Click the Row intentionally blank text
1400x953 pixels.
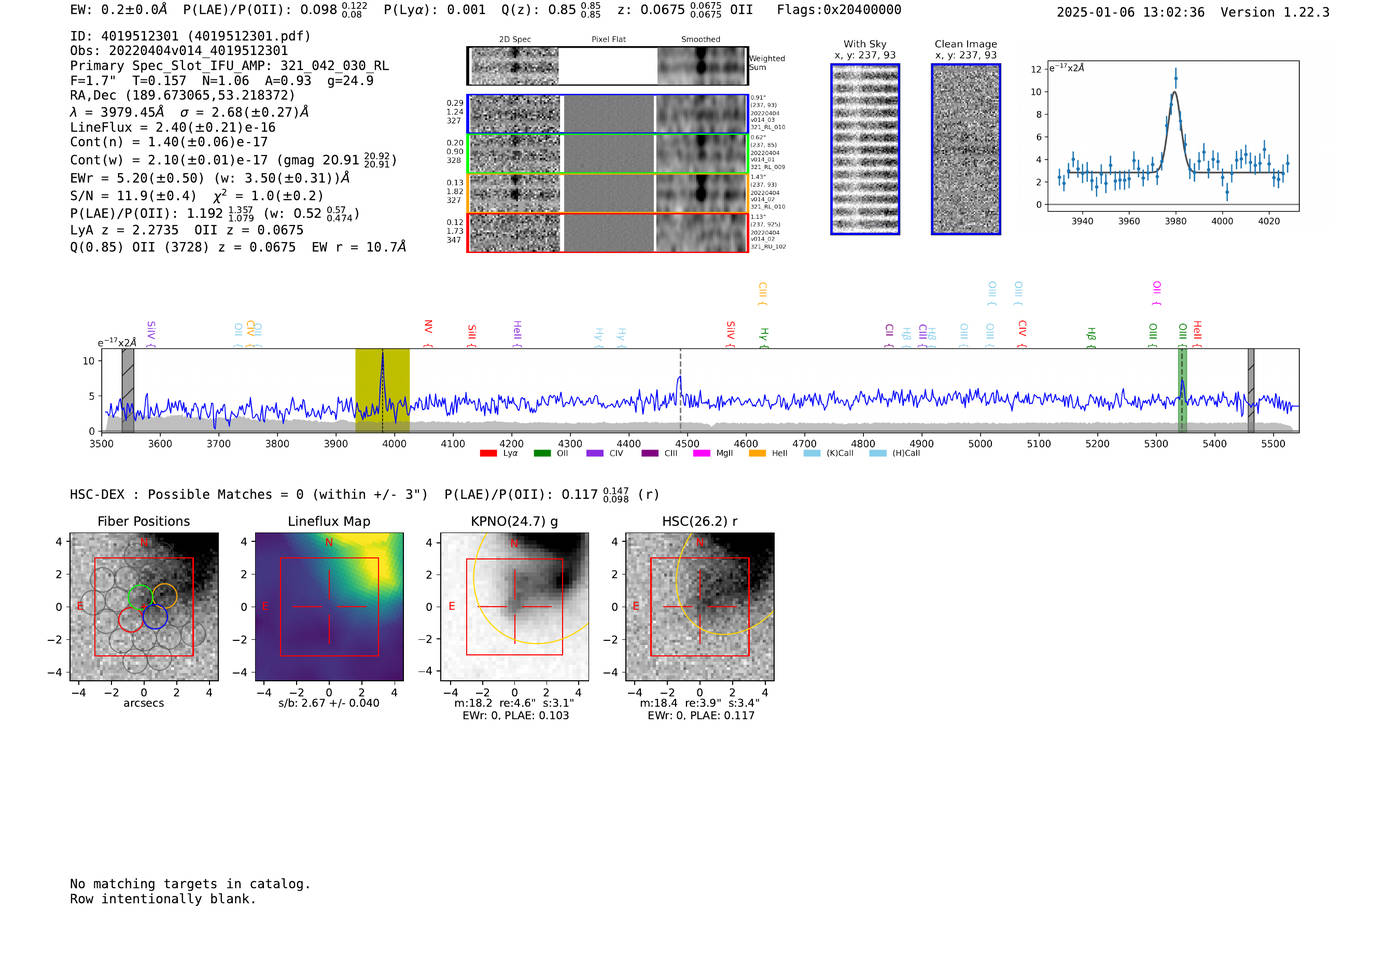point(163,899)
